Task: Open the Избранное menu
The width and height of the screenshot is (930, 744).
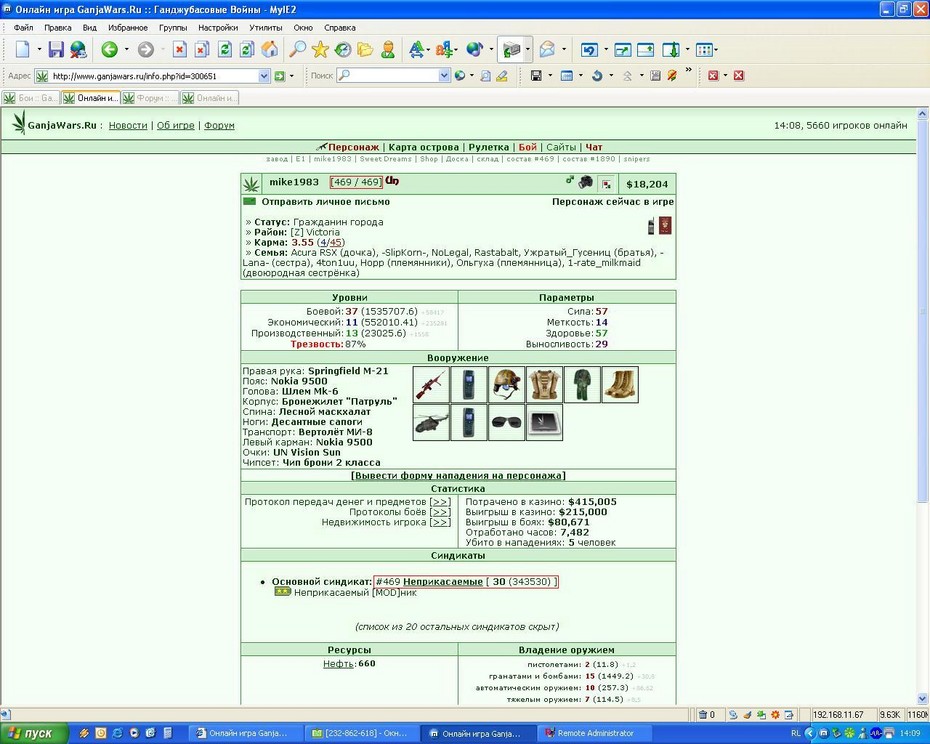Action: pyautogui.click(x=128, y=28)
